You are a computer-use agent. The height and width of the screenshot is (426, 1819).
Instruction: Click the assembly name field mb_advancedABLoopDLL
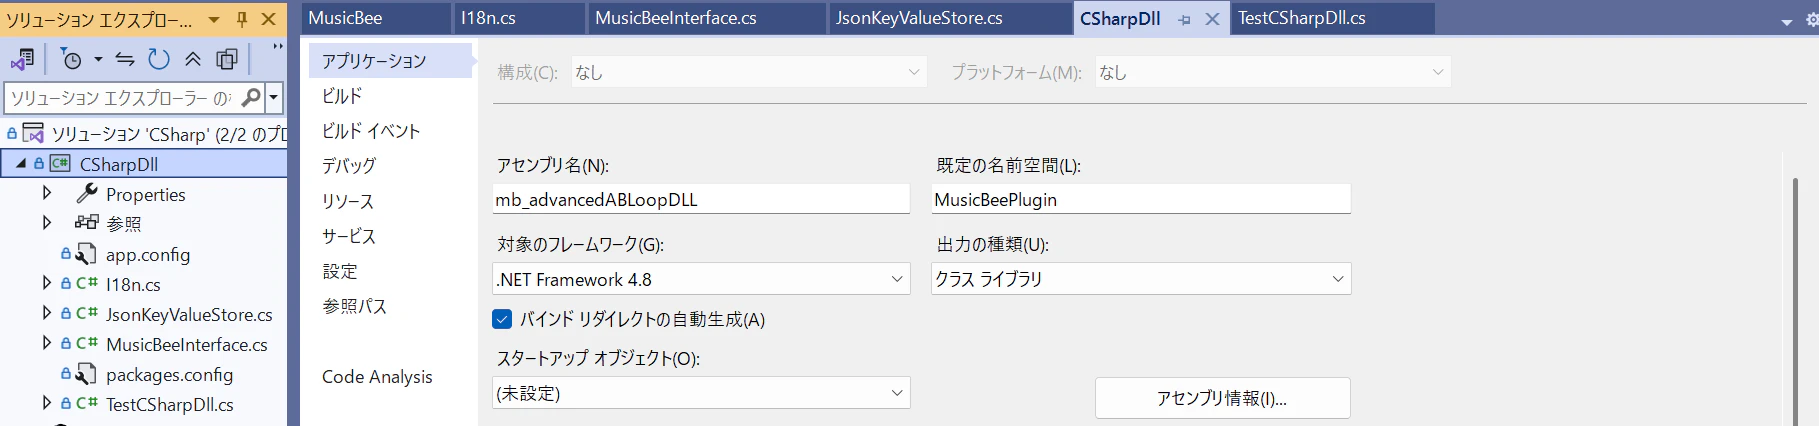pyautogui.click(x=701, y=199)
